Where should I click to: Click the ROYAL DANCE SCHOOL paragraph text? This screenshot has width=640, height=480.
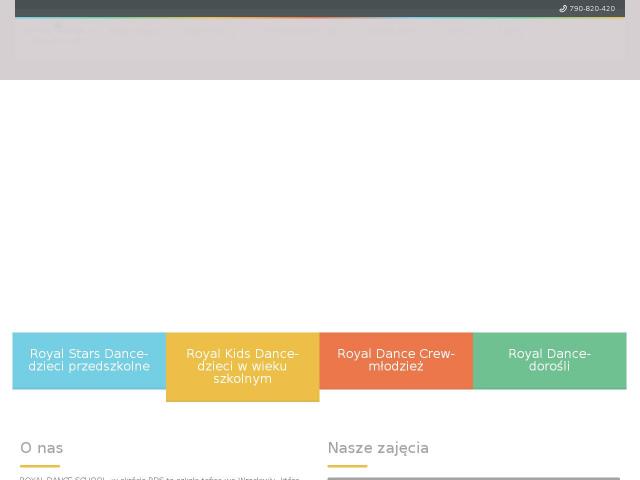point(160,478)
